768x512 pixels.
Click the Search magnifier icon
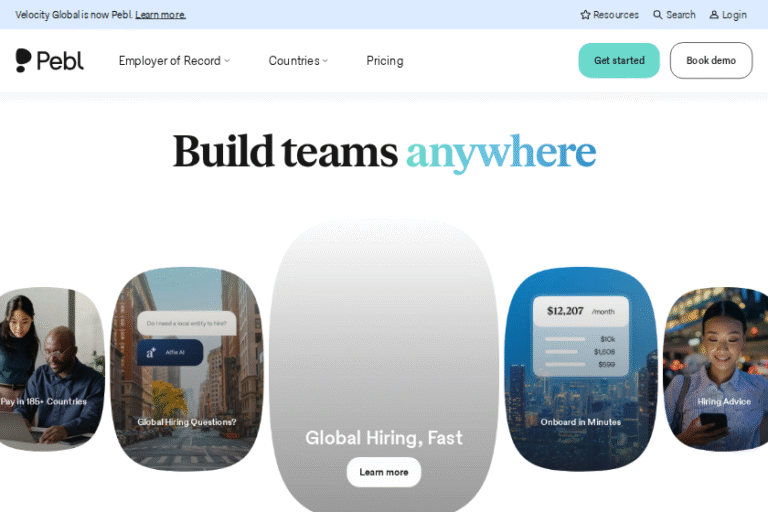tap(658, 15)
